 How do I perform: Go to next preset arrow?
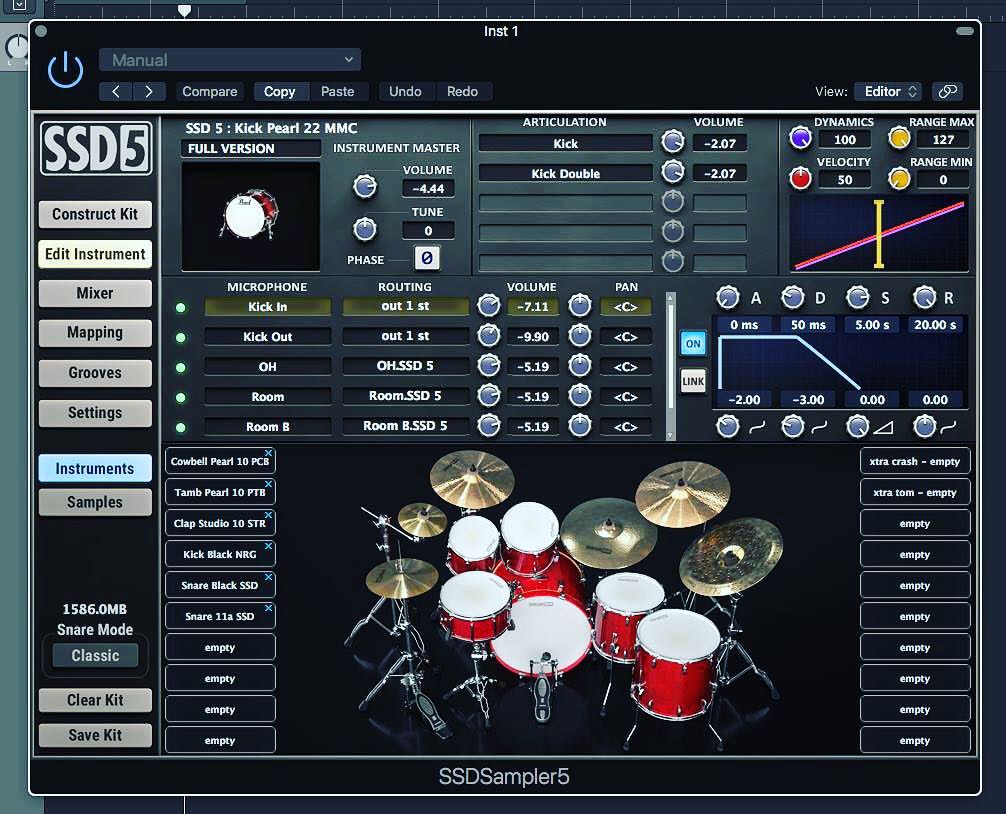(149, 91)
